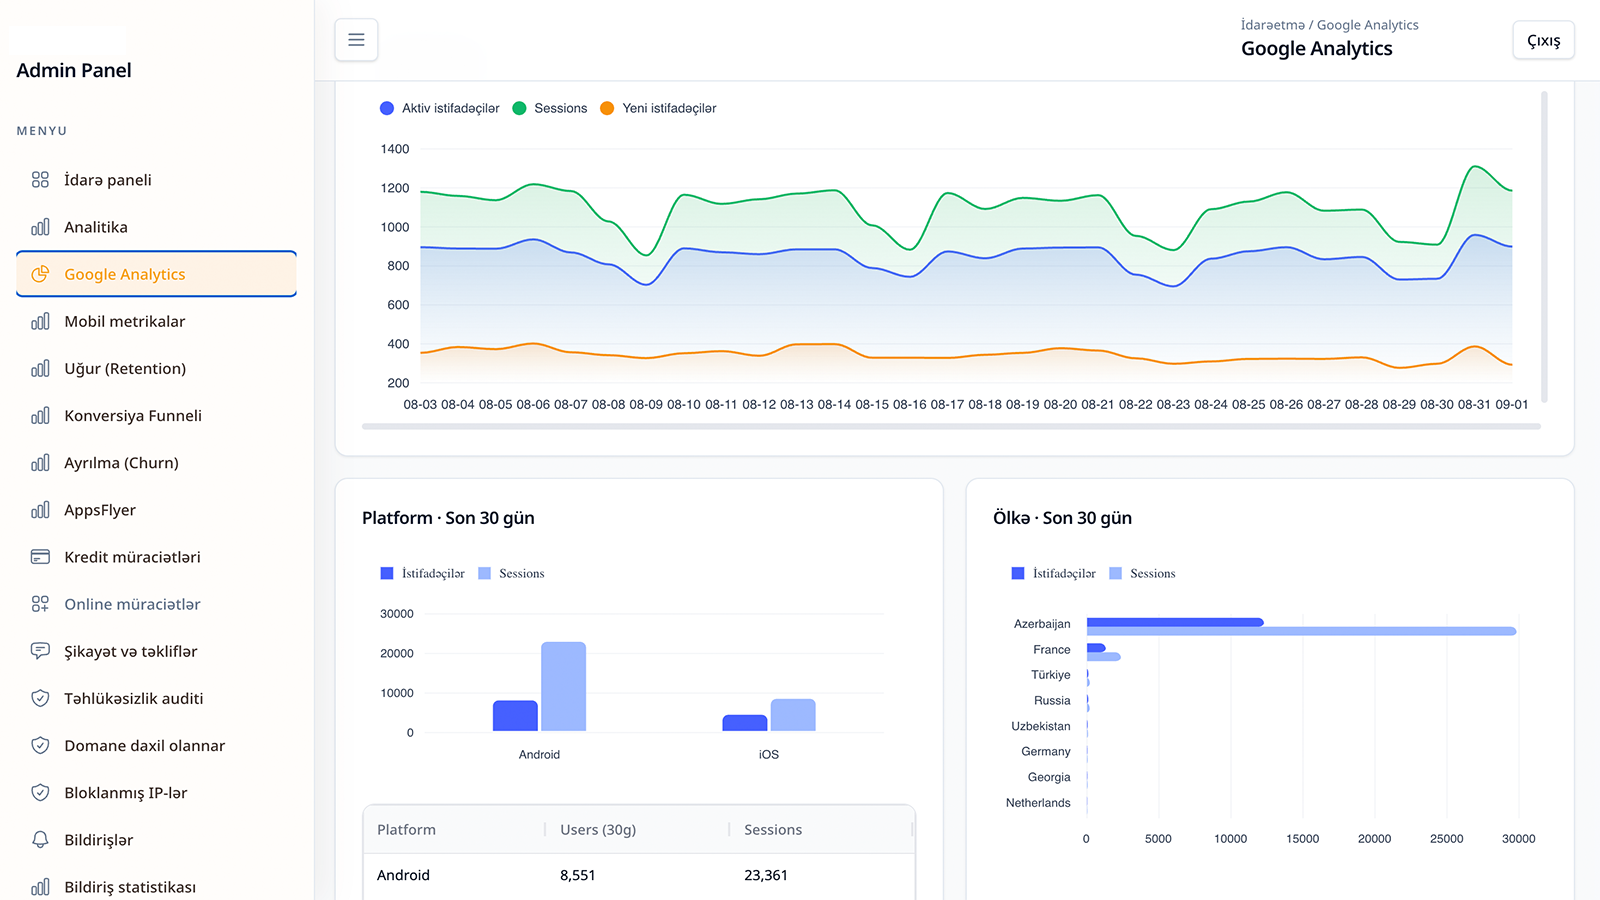Click the Android cell in the platform table

tap(403, 875)
